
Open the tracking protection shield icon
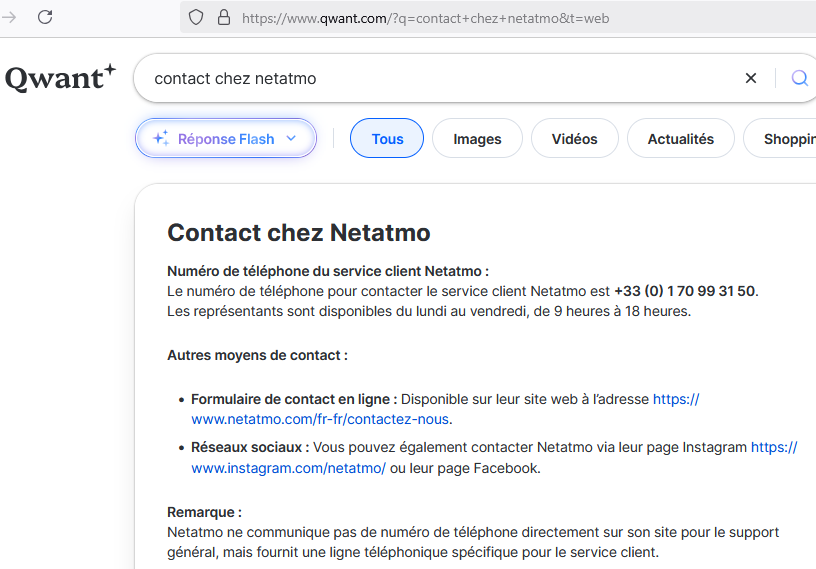pyautogui.click(x=196, y=18)
